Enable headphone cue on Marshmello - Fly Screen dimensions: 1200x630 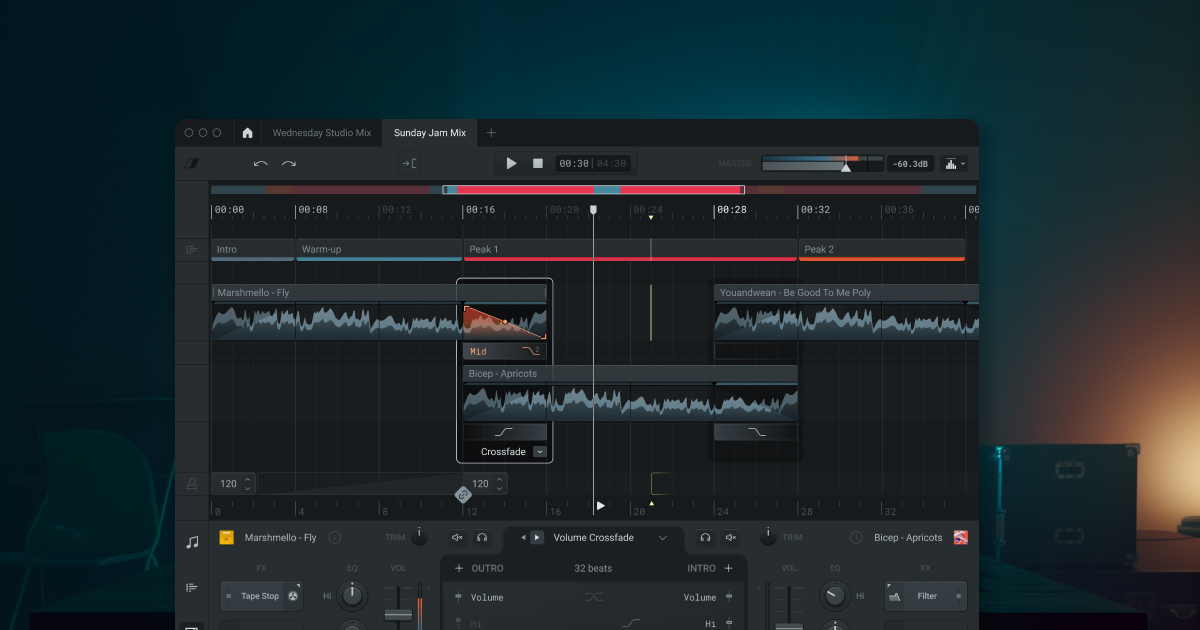[x=482, y=537]
